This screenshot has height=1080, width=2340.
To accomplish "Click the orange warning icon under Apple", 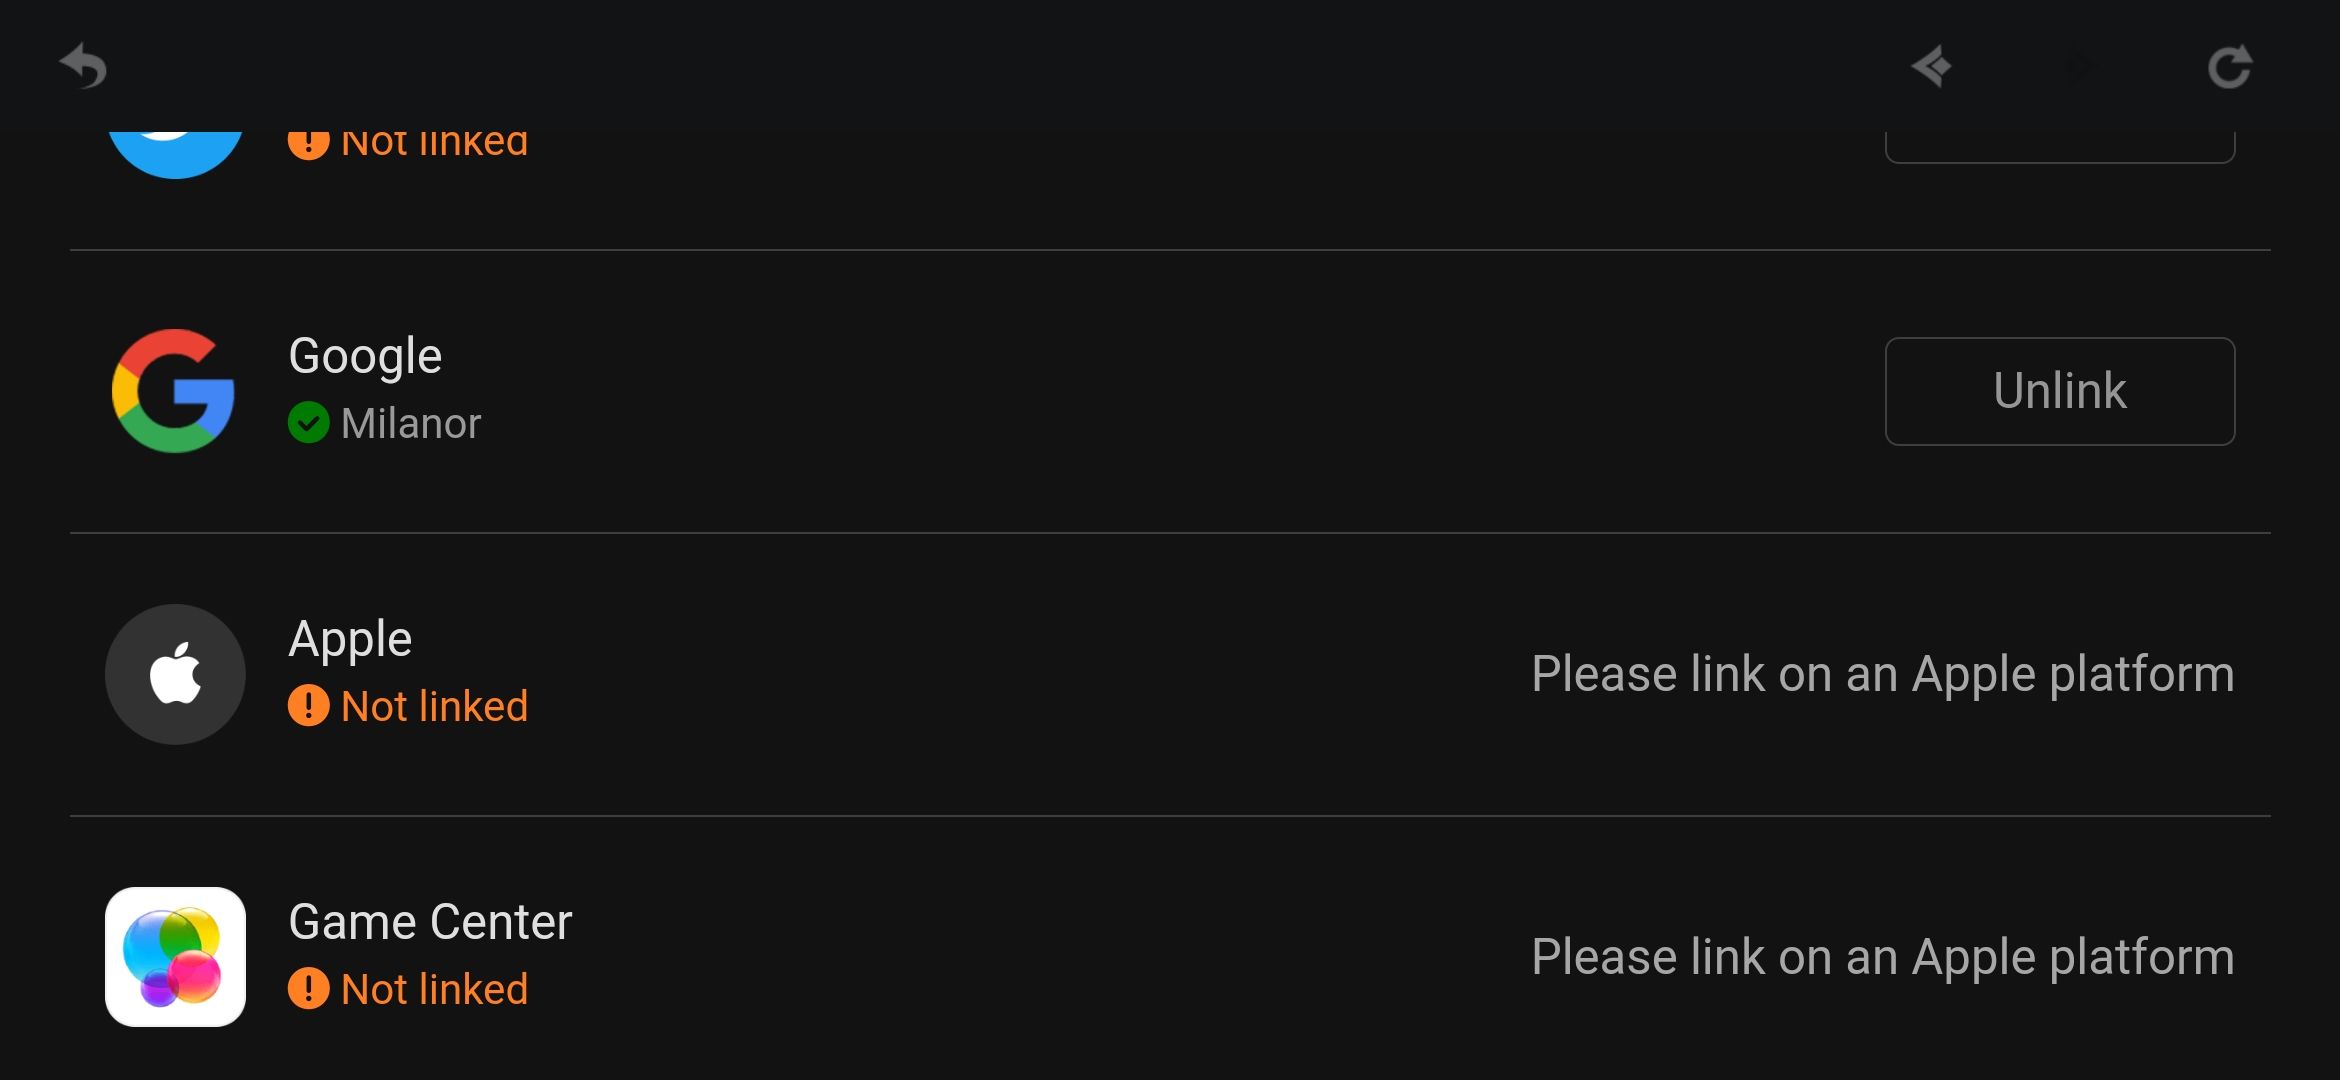I will (309, 706).
